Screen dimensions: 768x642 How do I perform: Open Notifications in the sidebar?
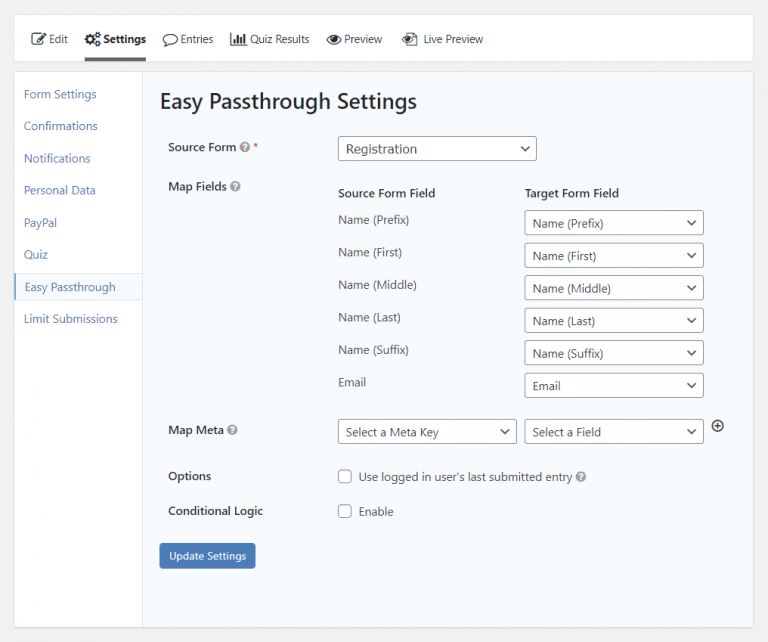[57, 158]
